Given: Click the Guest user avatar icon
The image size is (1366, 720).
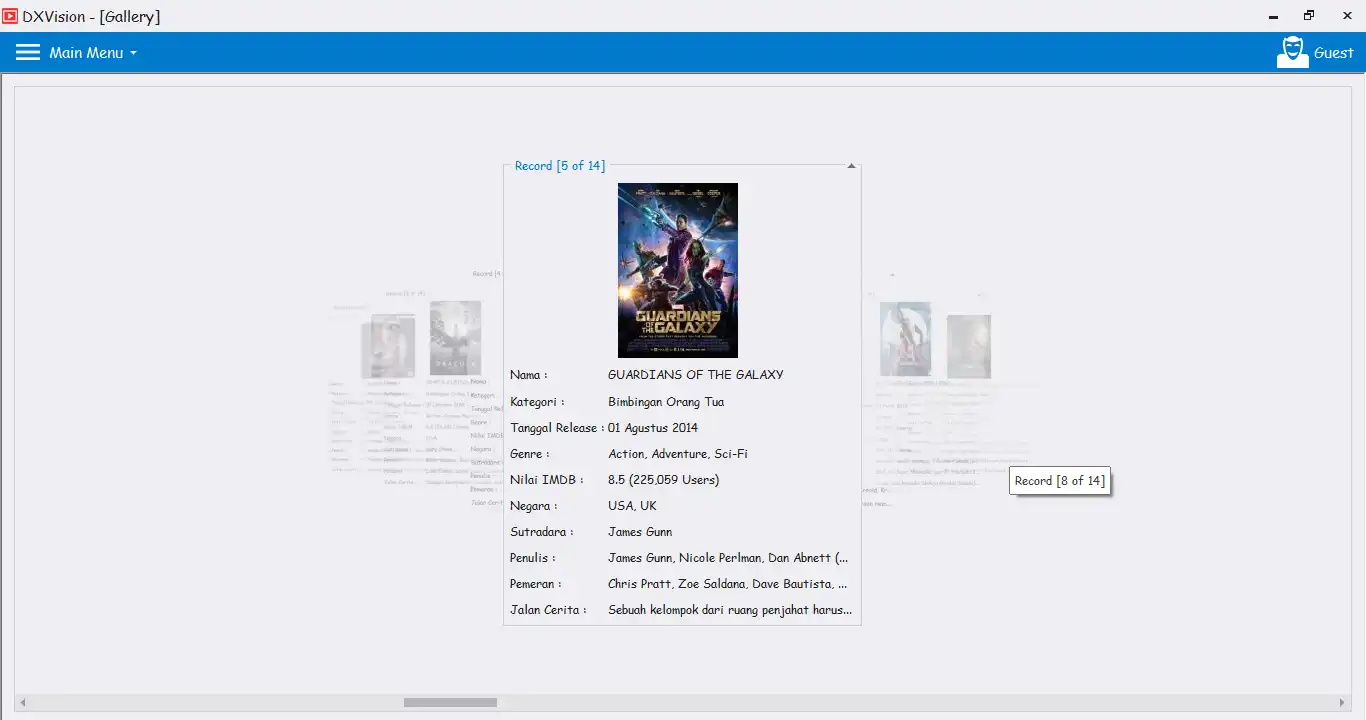Looking at the screenshot, I should (1292, 52).
